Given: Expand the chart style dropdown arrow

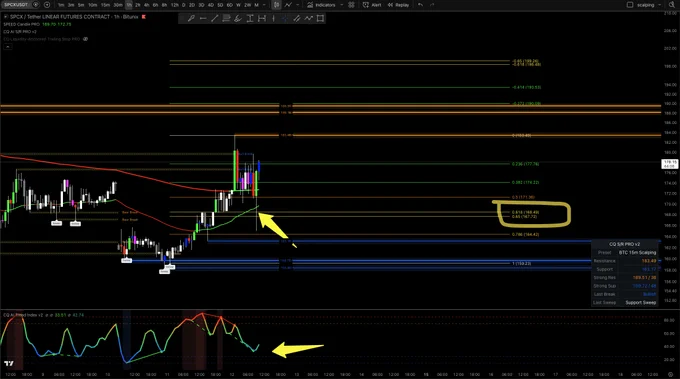Looking at the screenshot, I should pos(298,5).
